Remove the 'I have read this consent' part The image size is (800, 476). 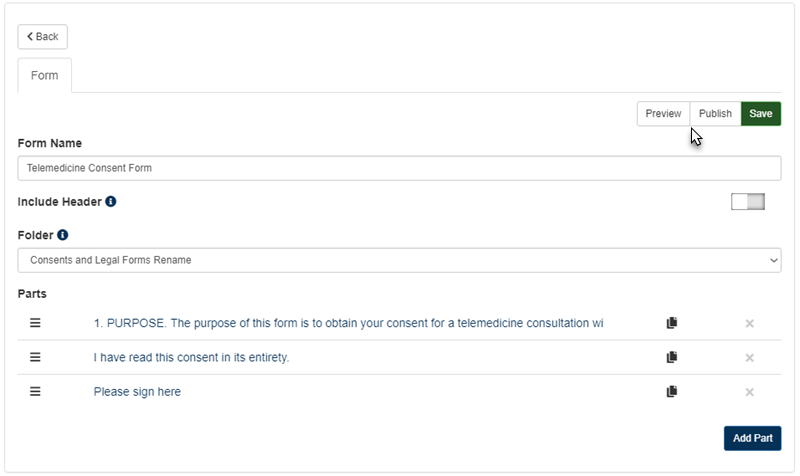coord(749,357)
